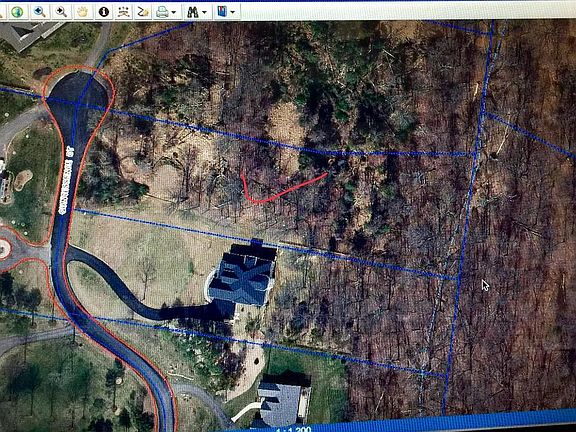Click the globe full extent icon
576x432 pixels.
pos(17,12)
